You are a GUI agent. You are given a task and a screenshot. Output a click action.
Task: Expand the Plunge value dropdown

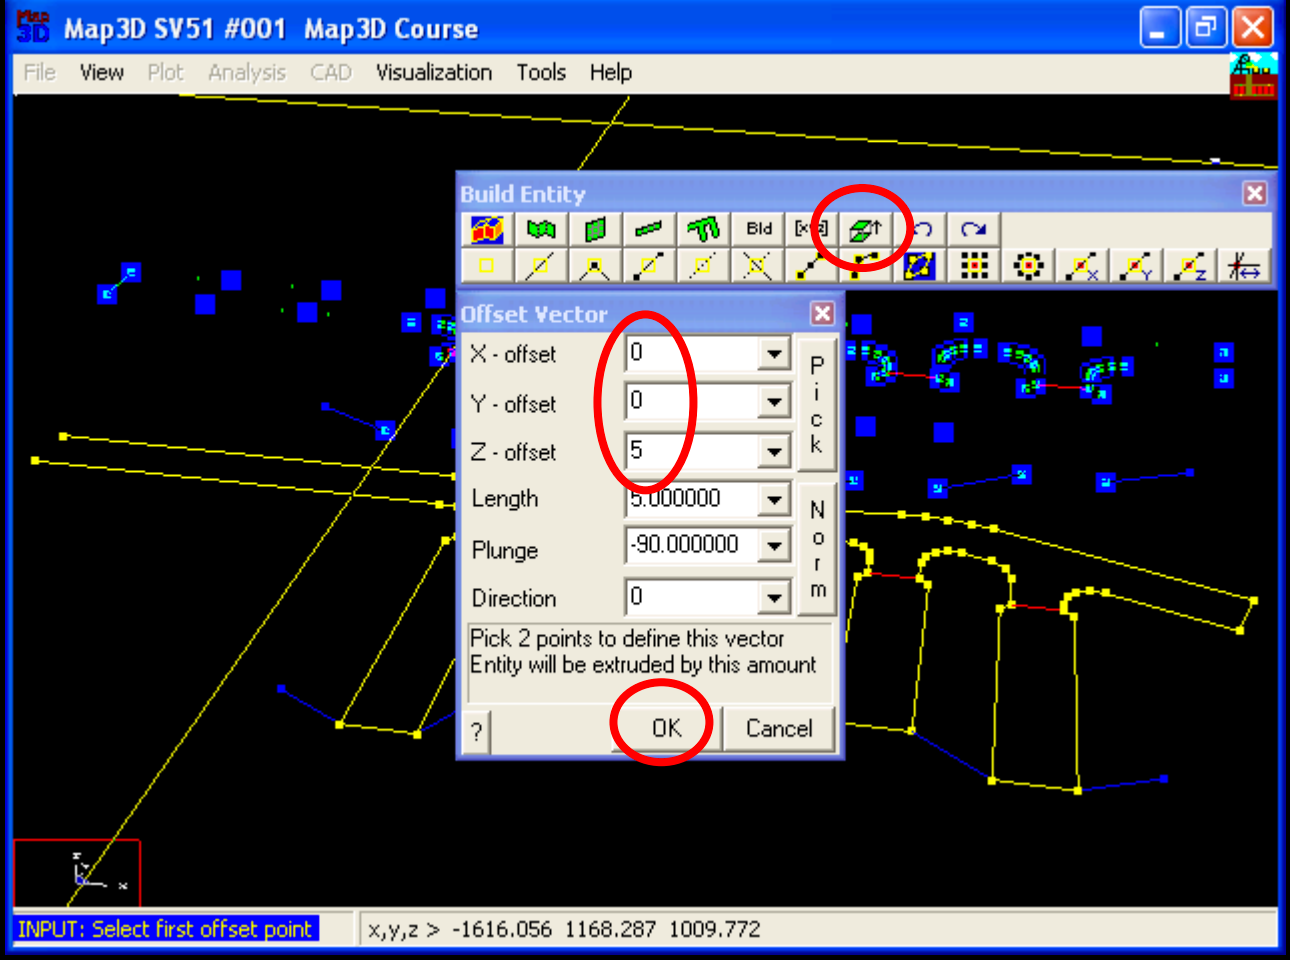pos(774,546)
